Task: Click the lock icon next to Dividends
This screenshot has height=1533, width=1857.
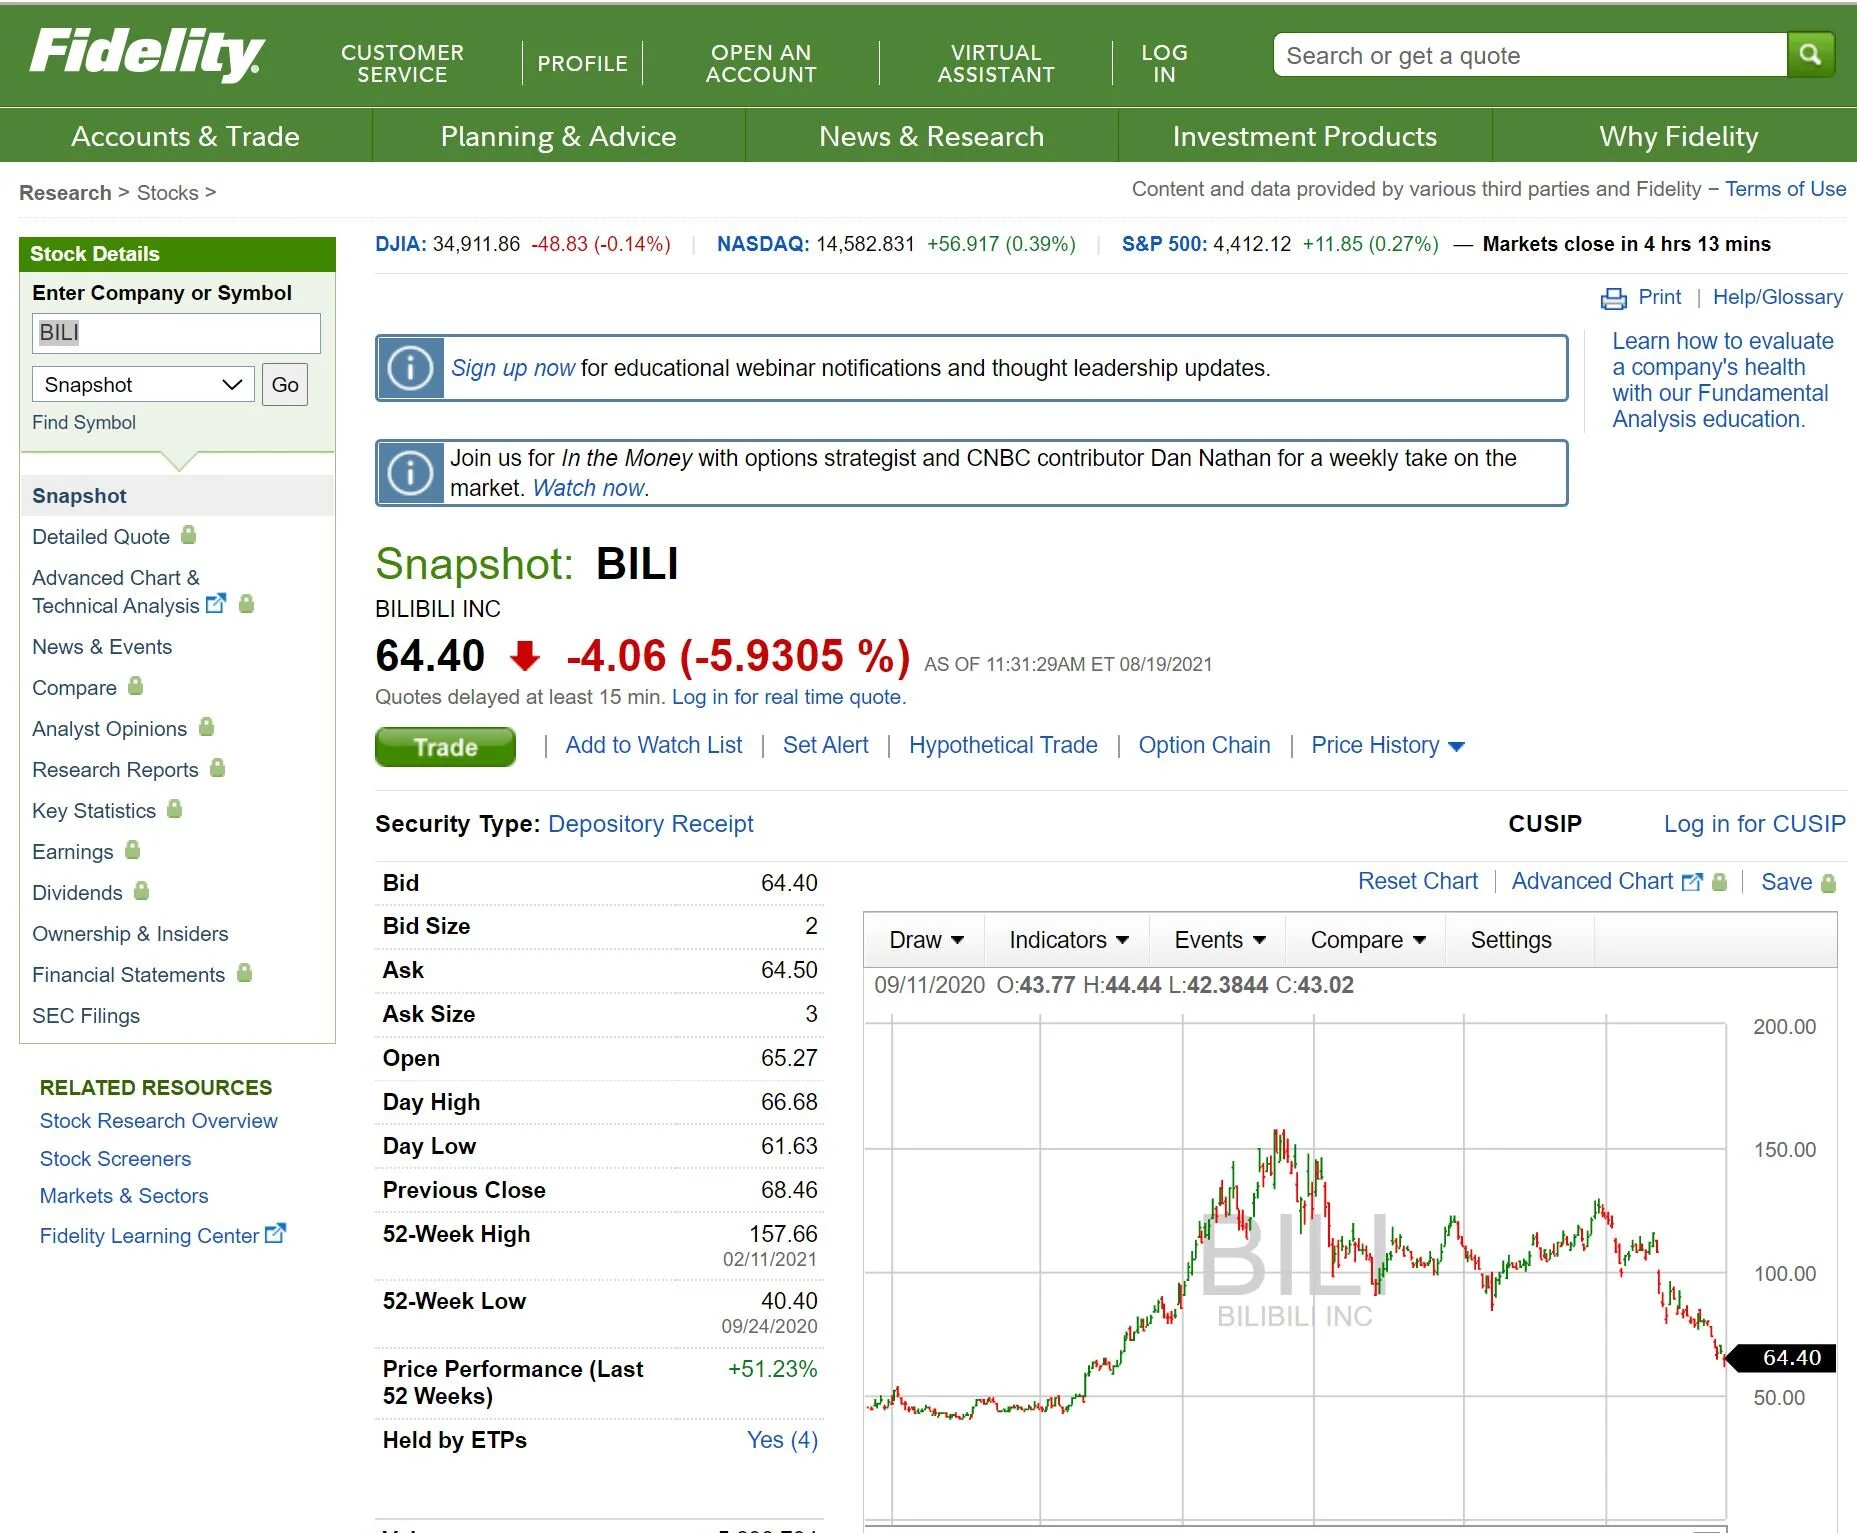Action: pos(142,891)
